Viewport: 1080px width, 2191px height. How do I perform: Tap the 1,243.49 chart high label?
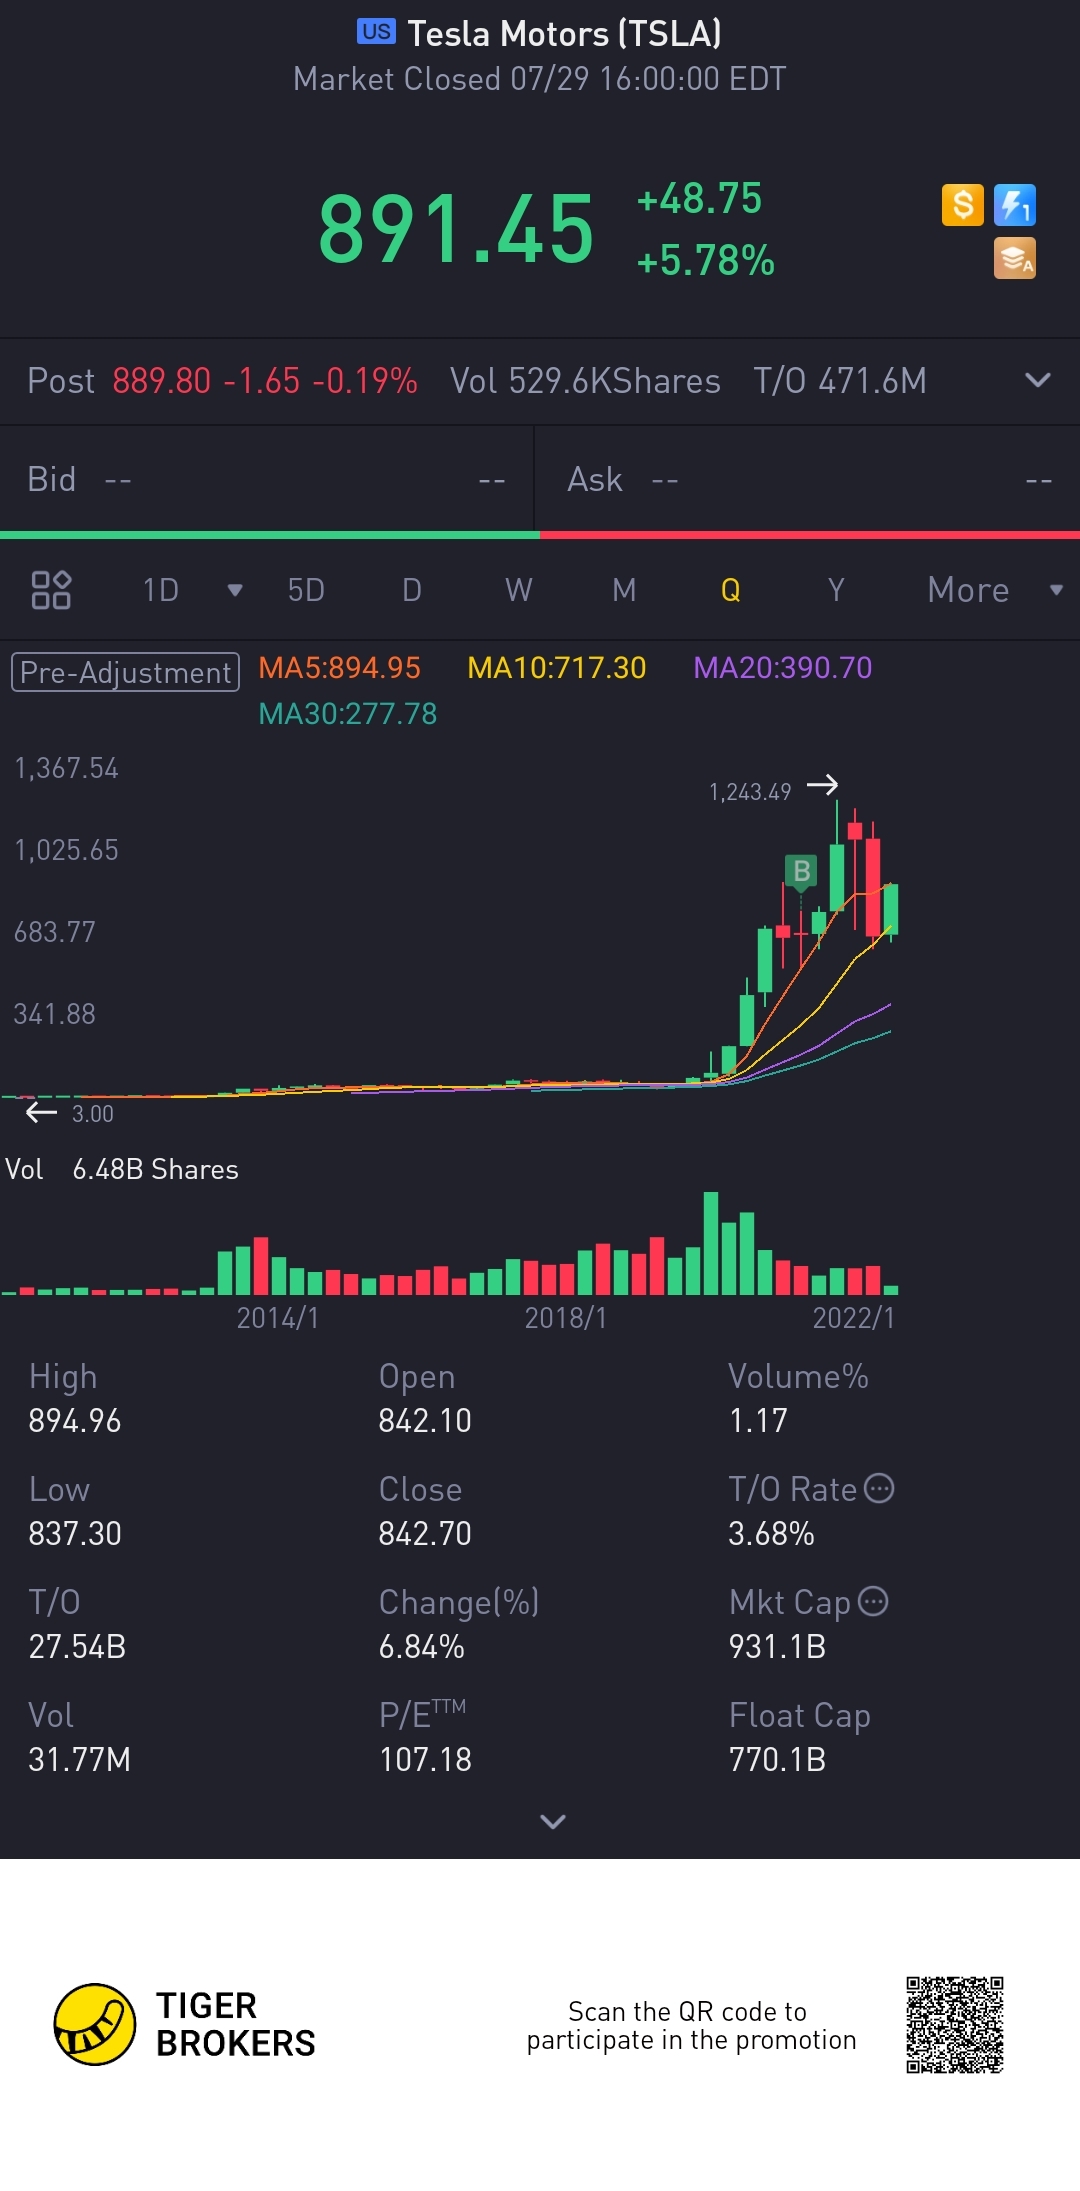[750, 792]
